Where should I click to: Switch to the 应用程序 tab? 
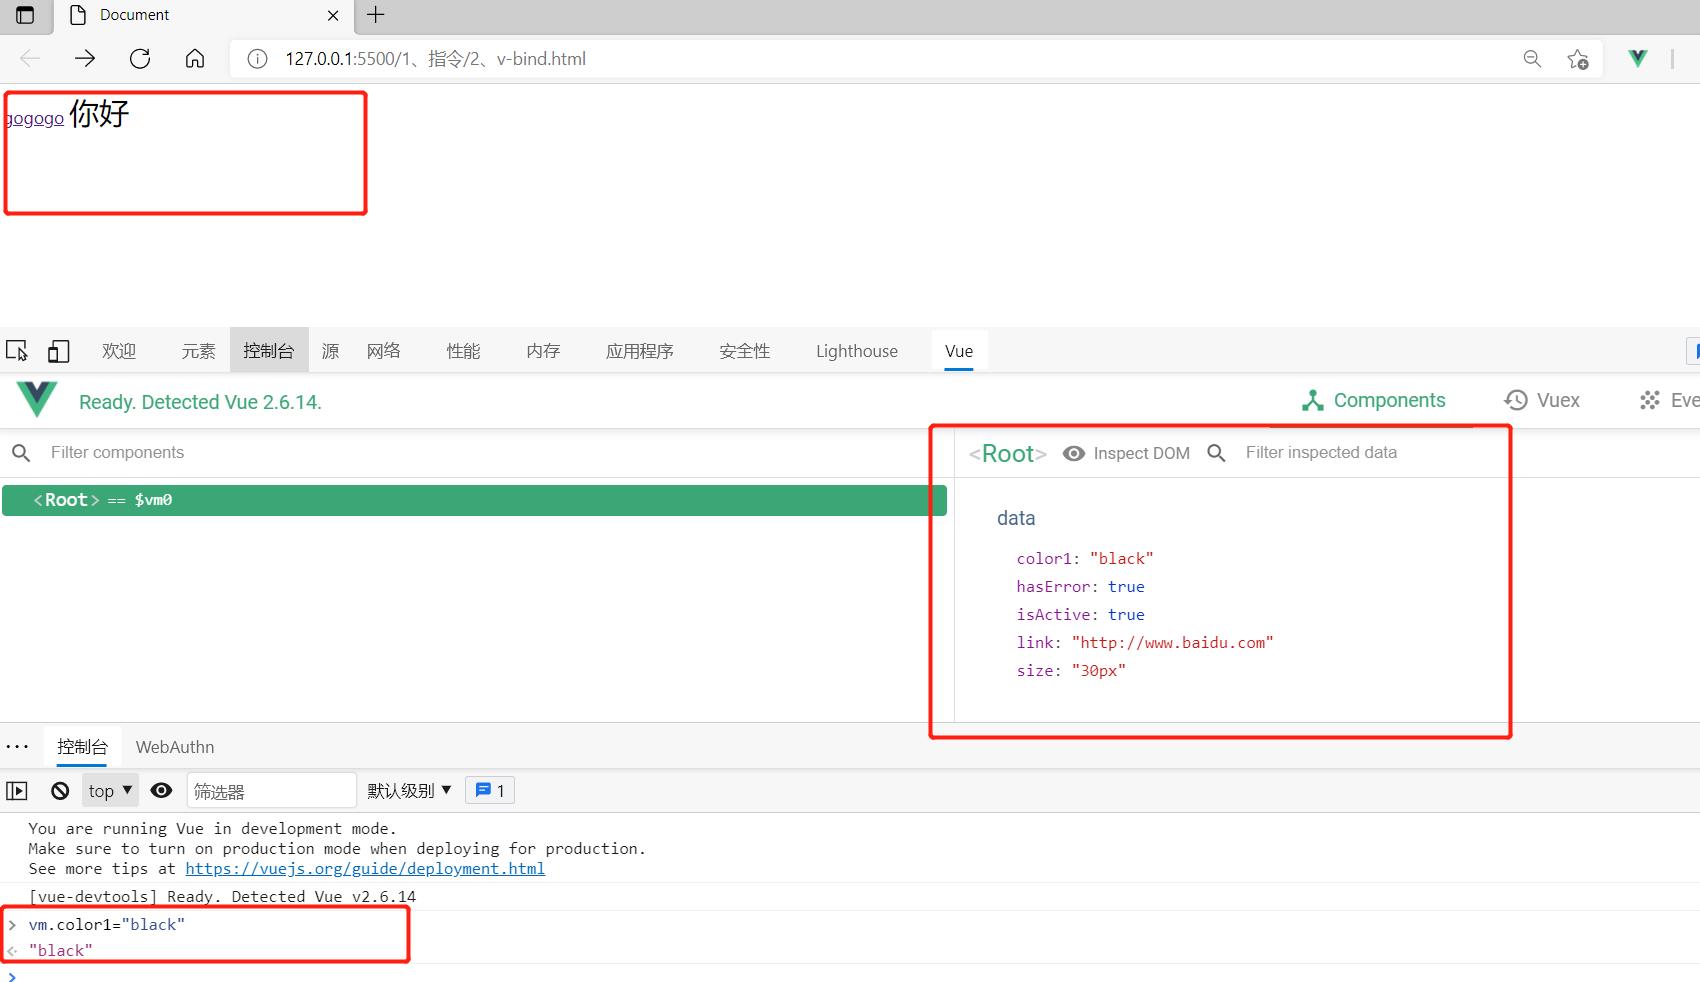(640, 351)
